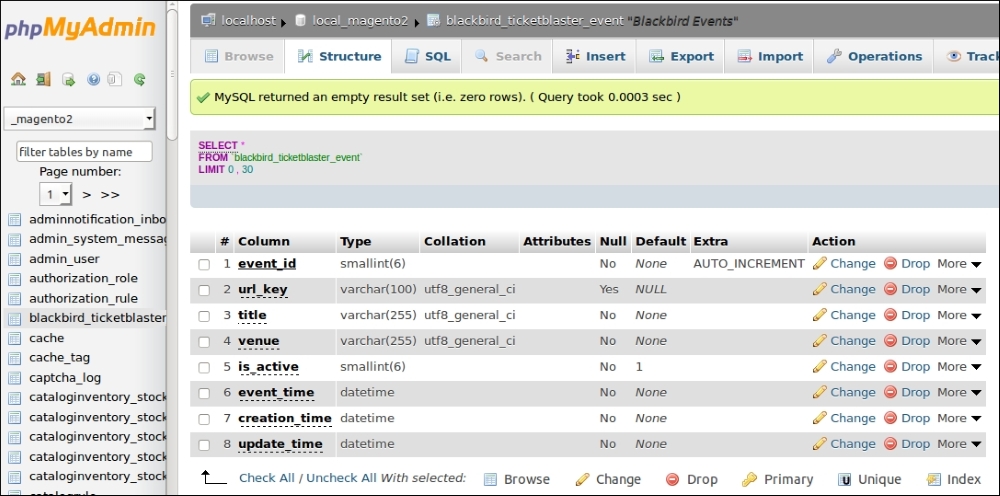Viewport: 1000px width, 496px height.
Task: Open the Page number dropdown
Action: pyautogui.click(x=55, y=194)
